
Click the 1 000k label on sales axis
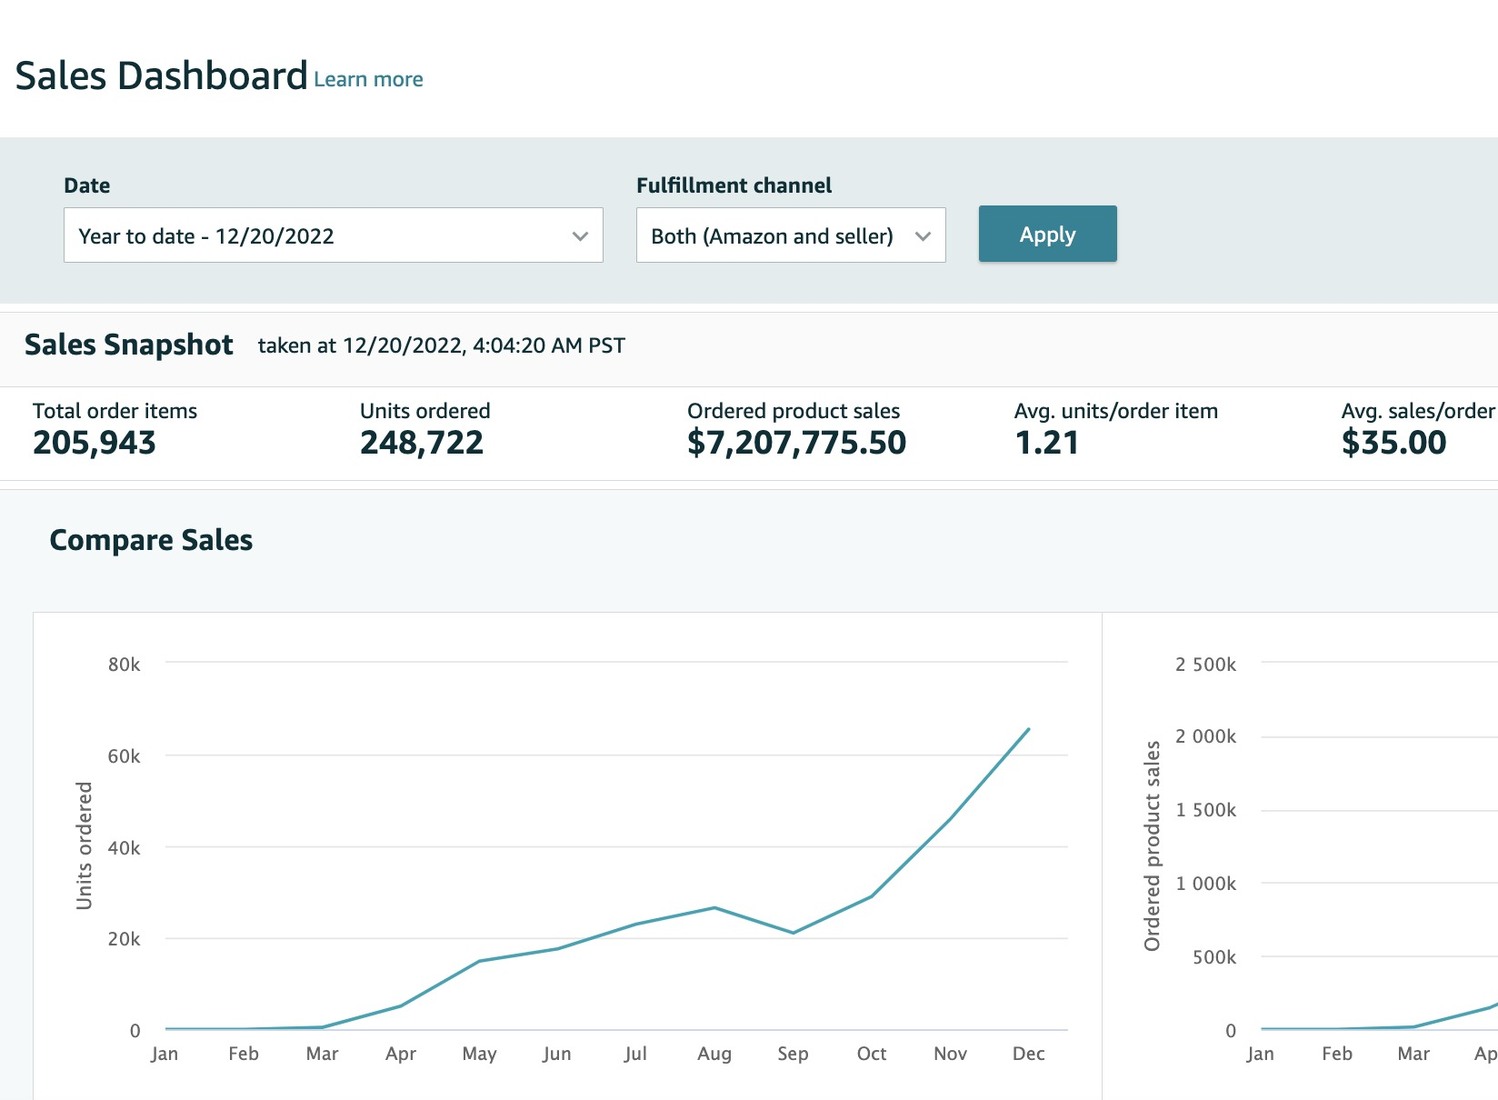(x=1205, y=883)
